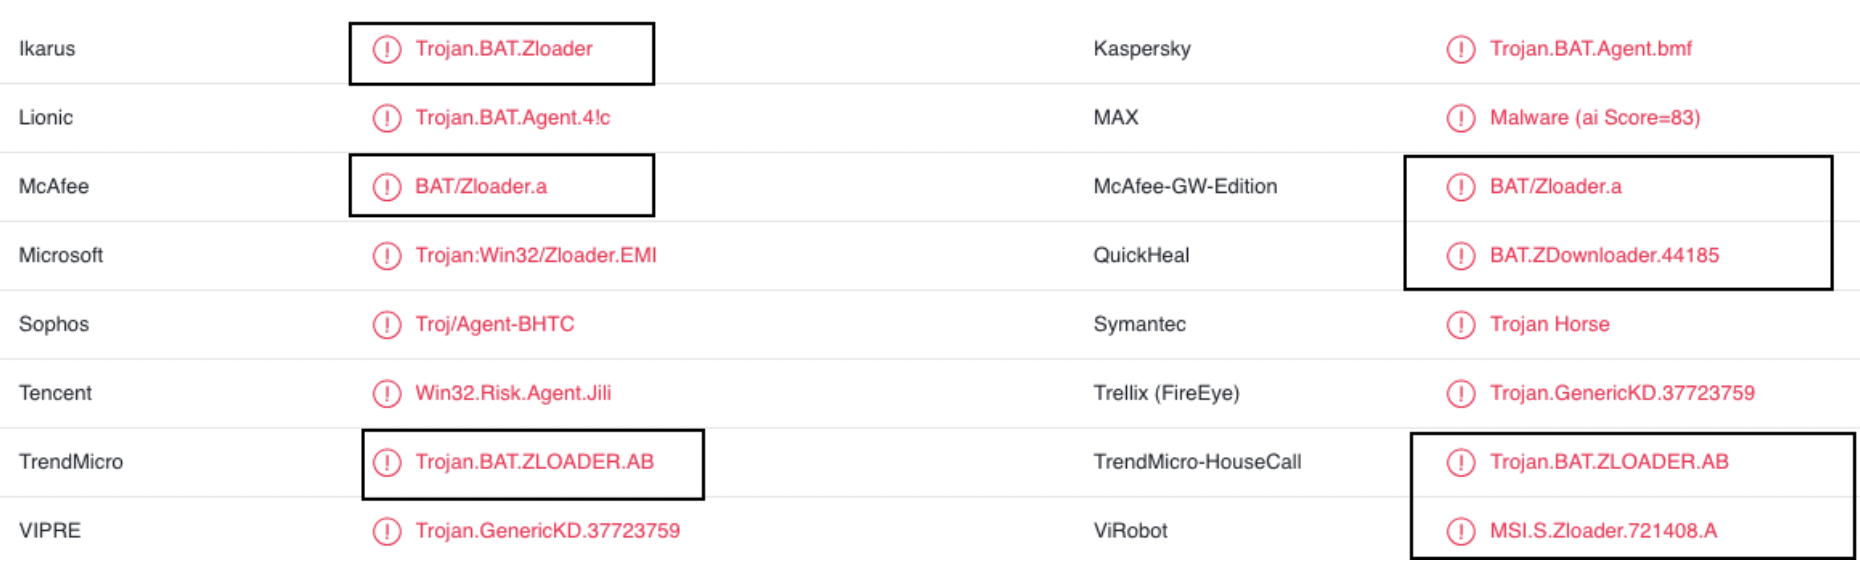Image resolution: width=1860 pixels, height=564 pixels.
Task: Select the Trellix (FireEye) vendor label
Action: click(x=1166, y=393)
